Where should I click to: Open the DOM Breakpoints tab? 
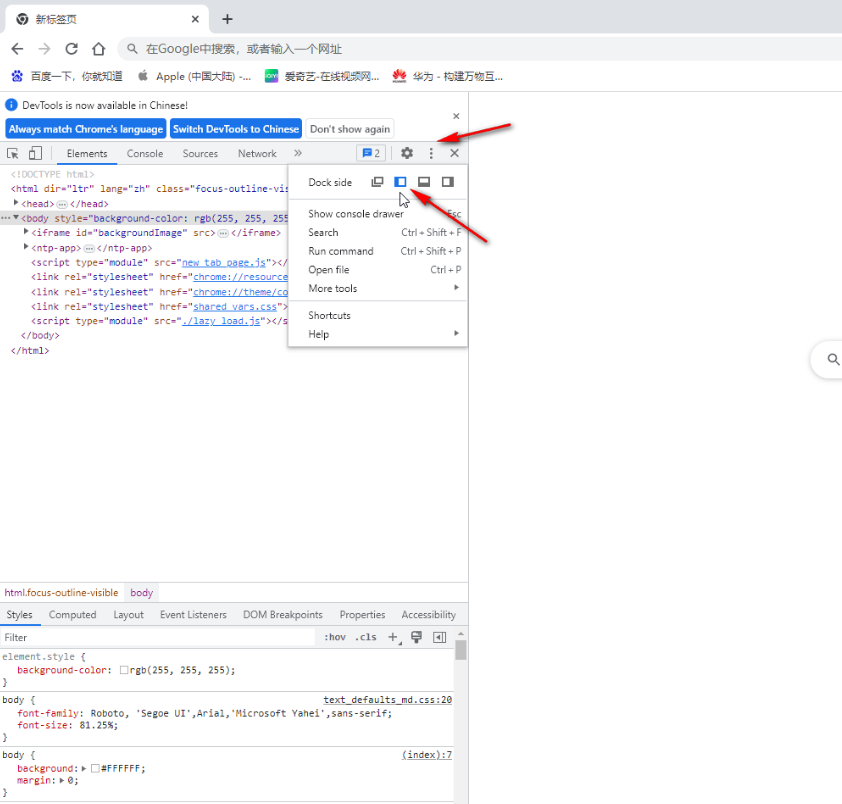click(x=283, y=615)
